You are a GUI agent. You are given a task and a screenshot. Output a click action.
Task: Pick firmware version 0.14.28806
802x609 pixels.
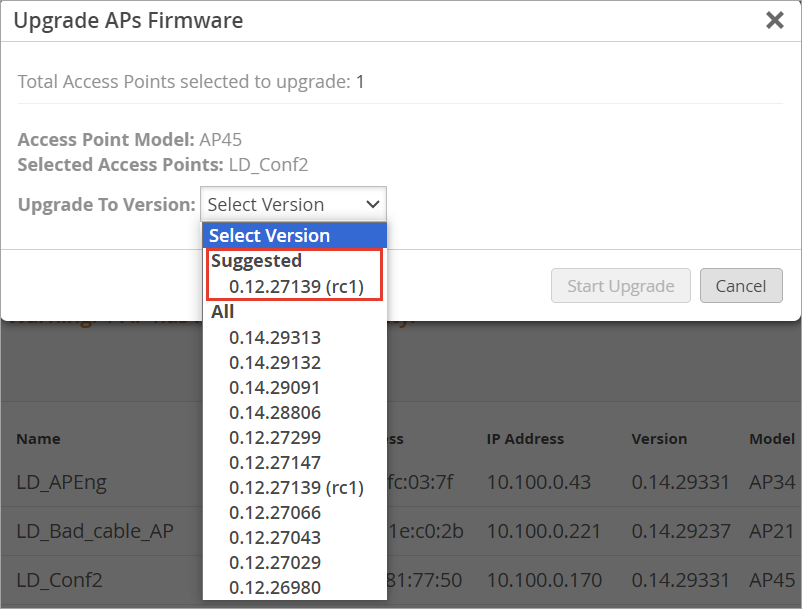tap(275, 412)
